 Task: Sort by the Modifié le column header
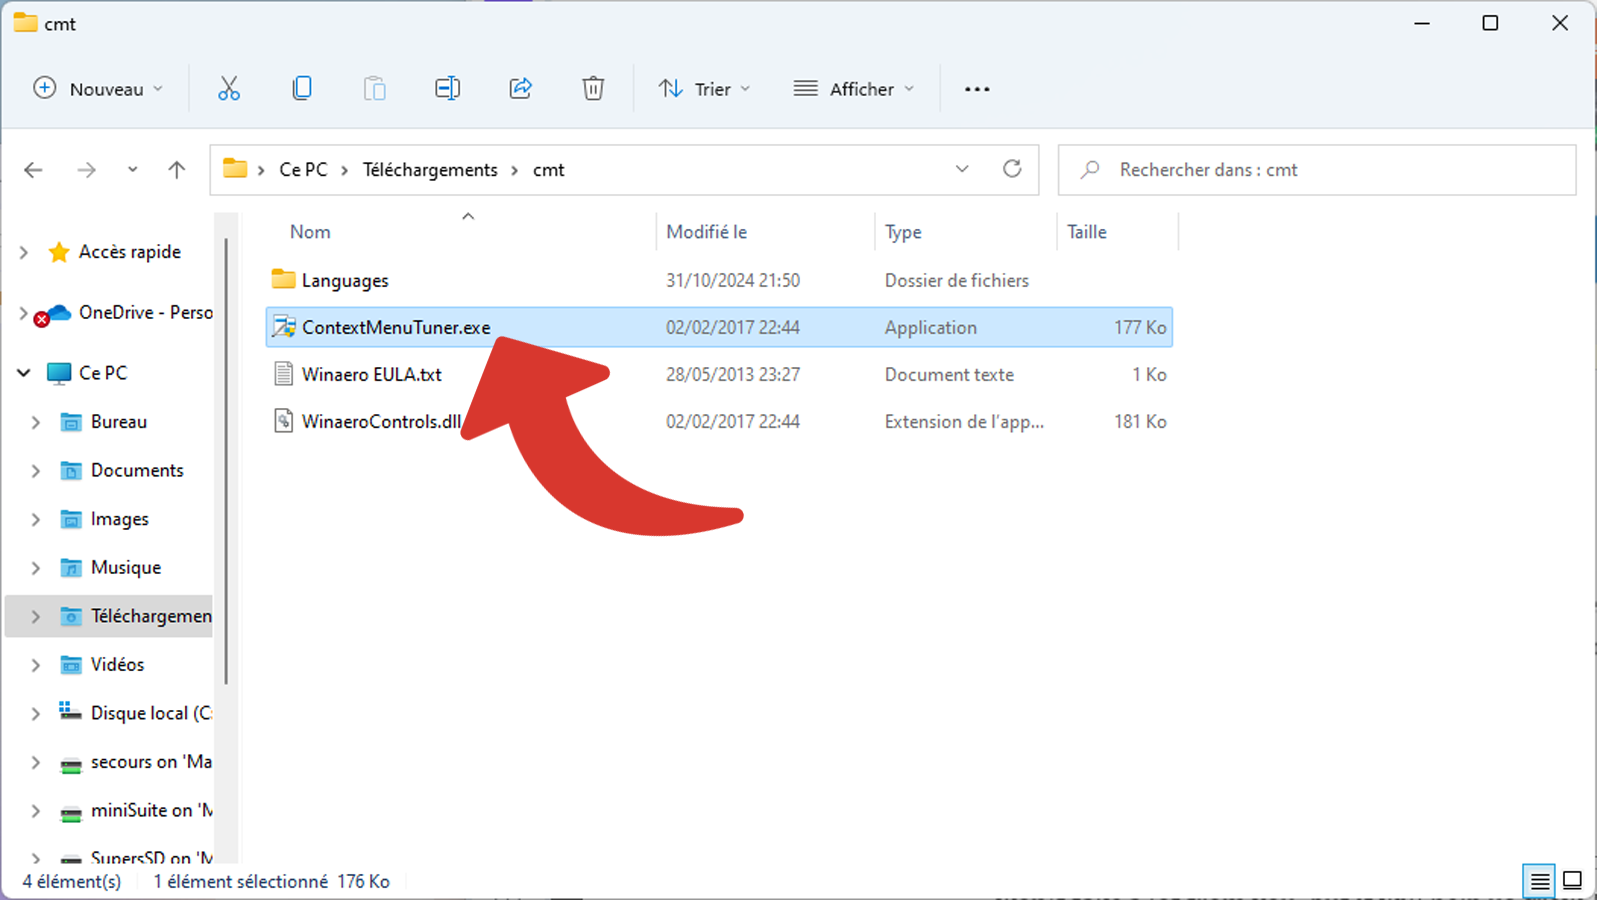click(x=706, y=232)
